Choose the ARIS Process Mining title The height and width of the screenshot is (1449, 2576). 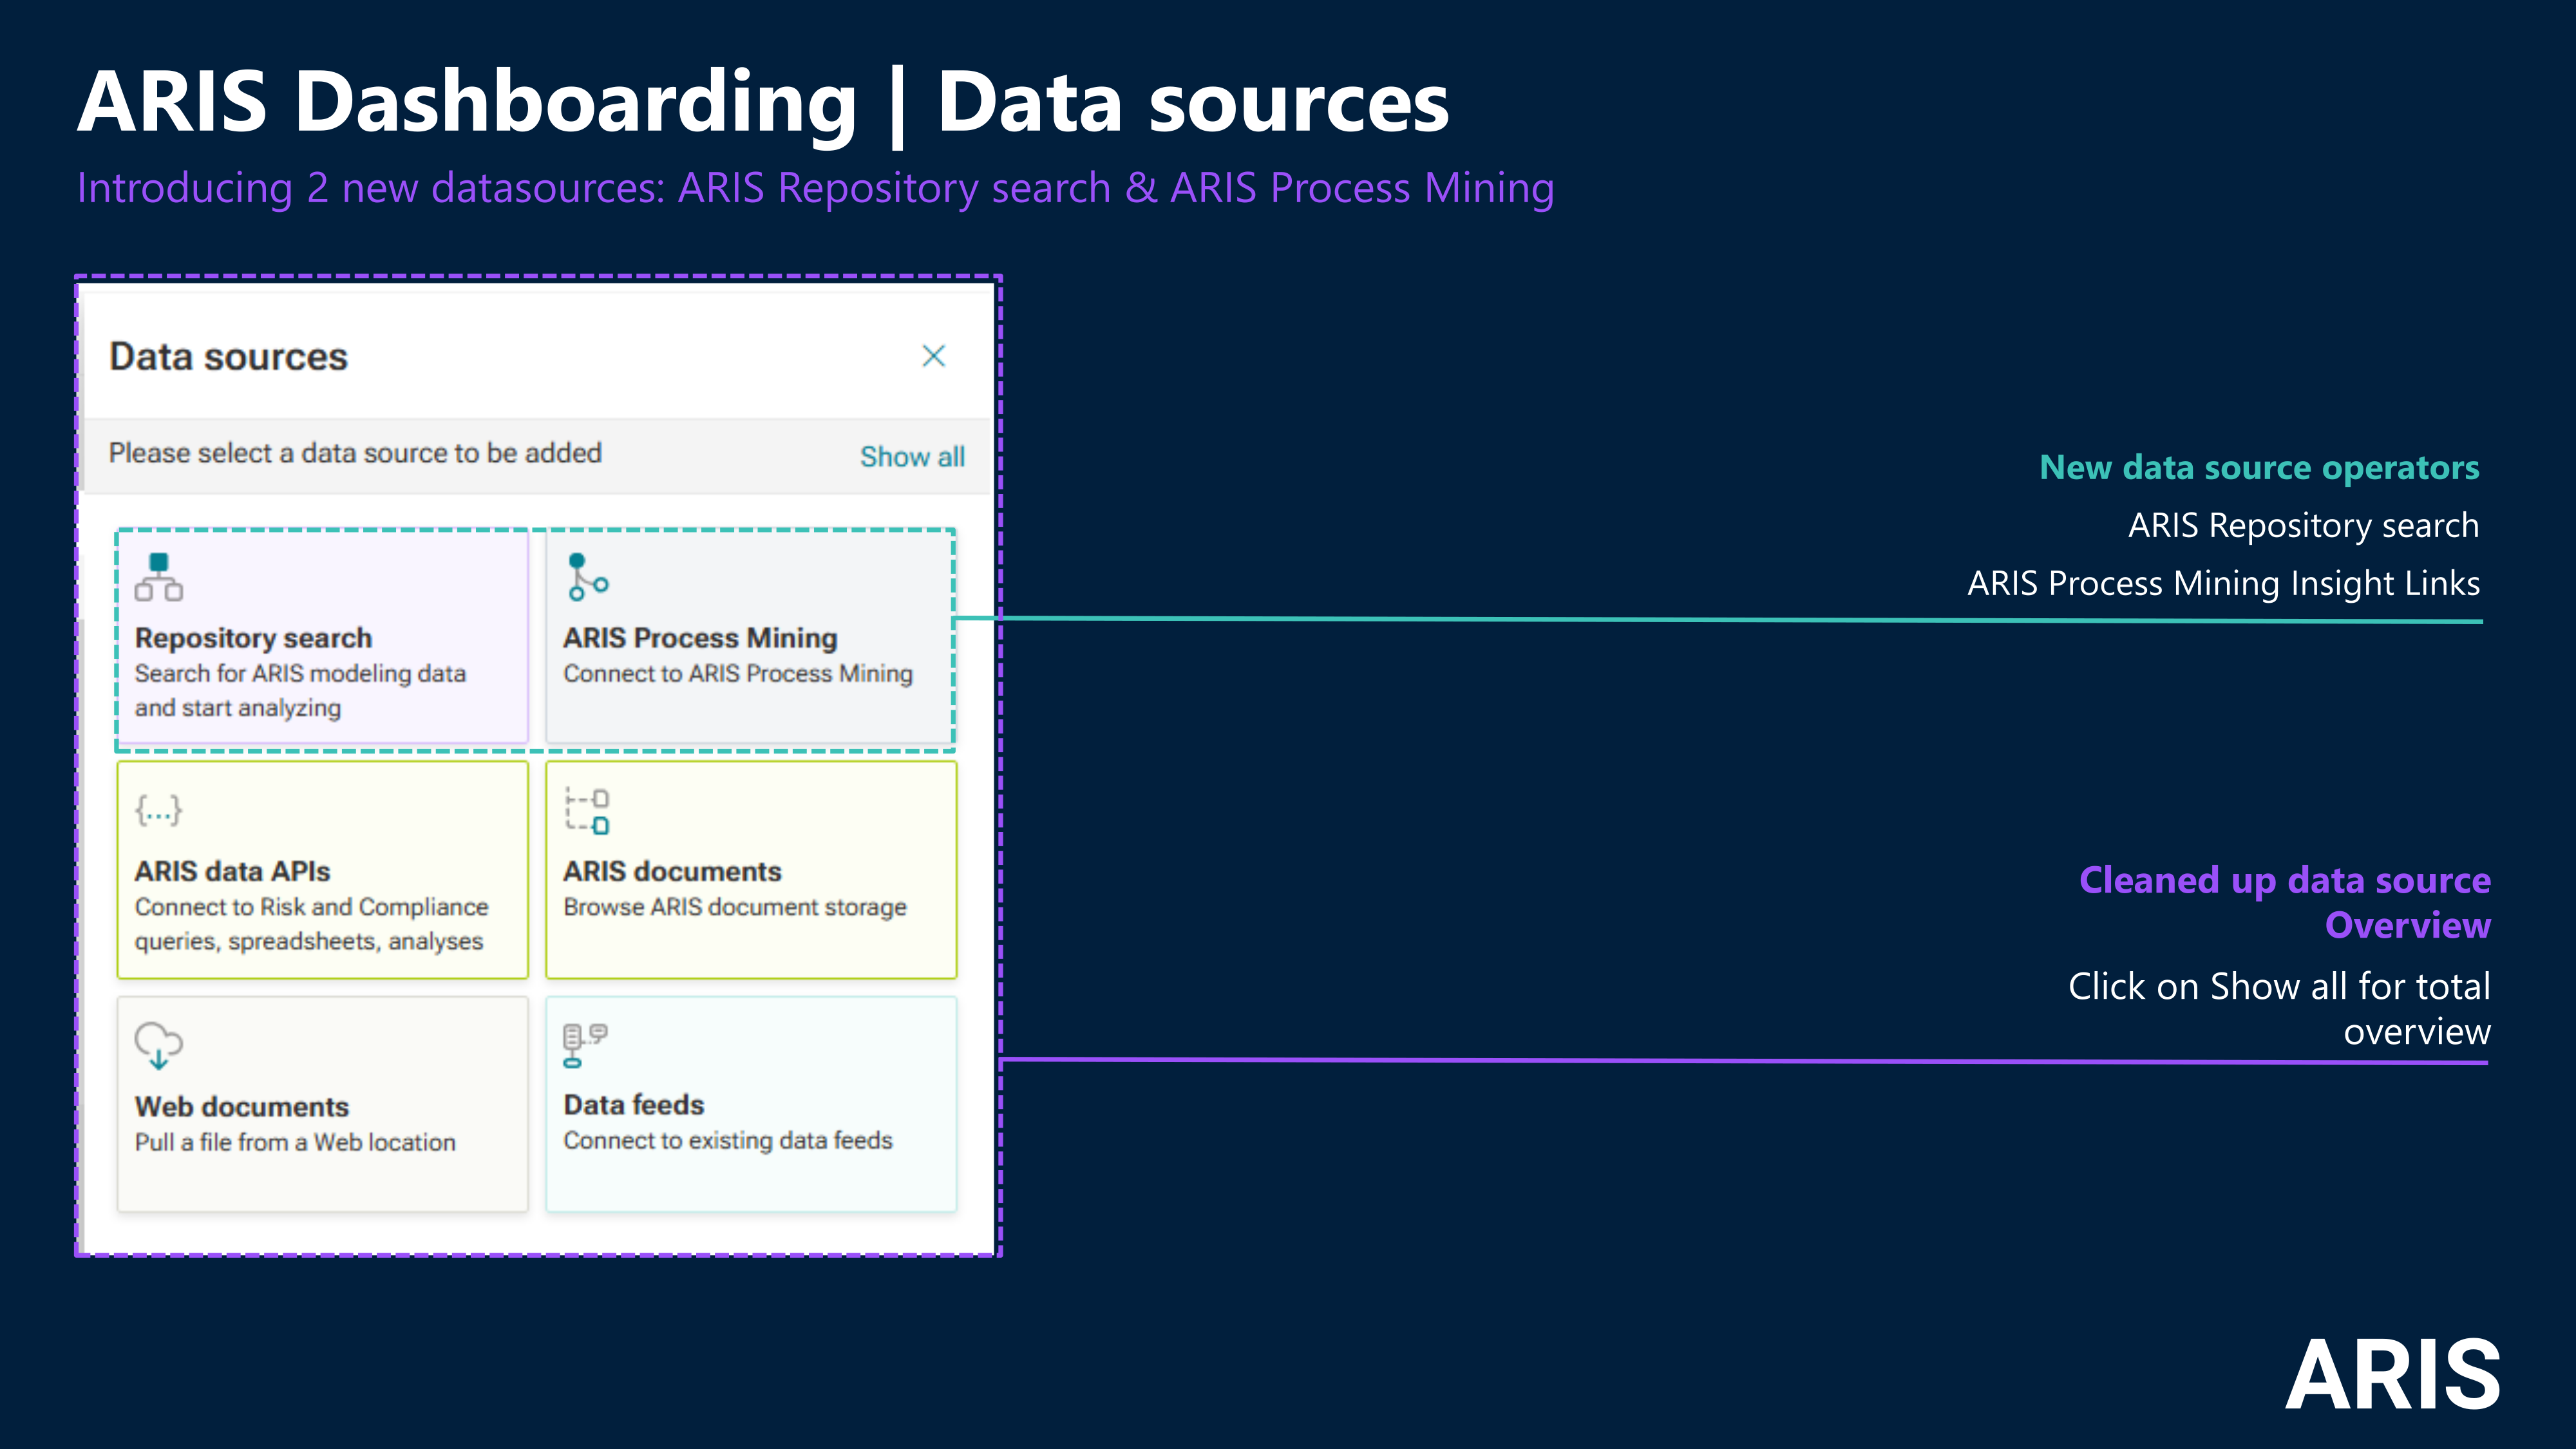(x=700, y=638)
